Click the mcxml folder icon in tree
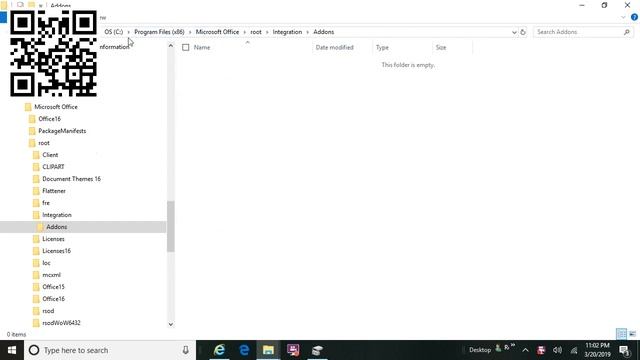This screenshot has width=640, height=360. 36,275
